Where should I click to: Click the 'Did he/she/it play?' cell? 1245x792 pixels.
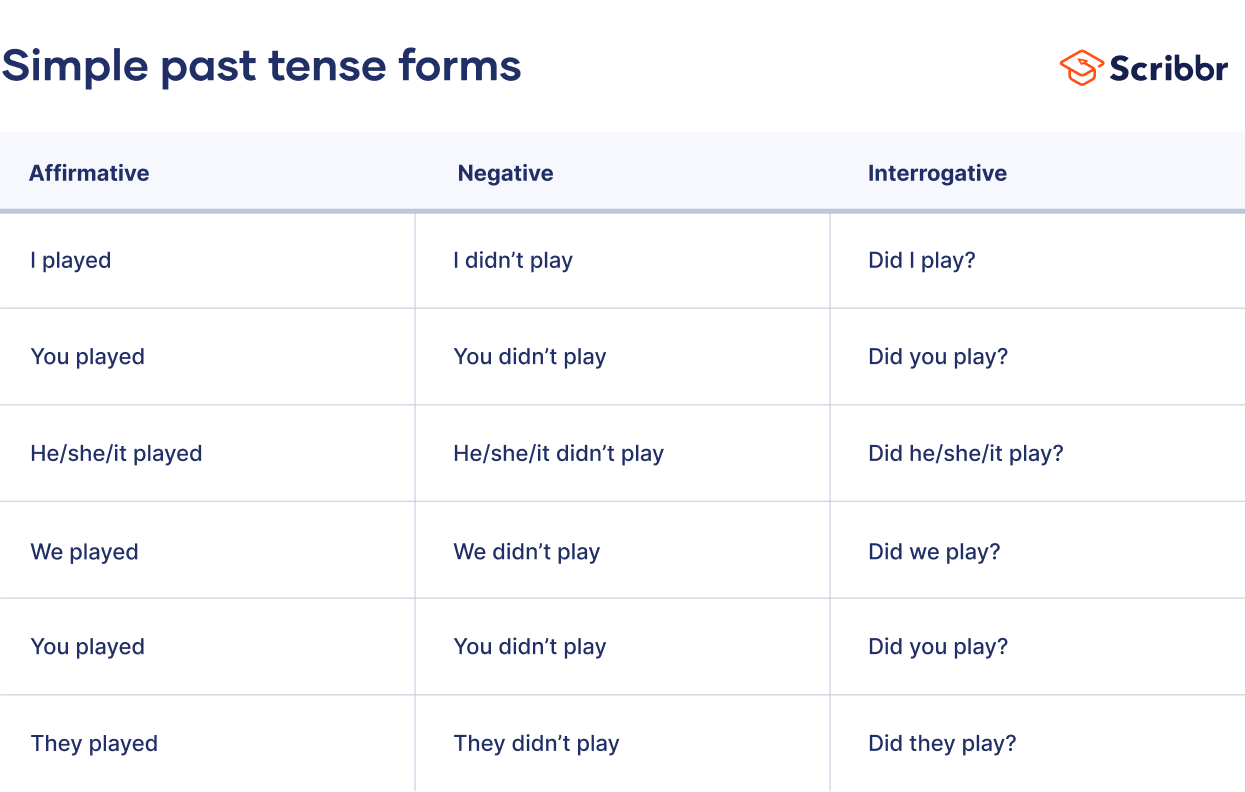pos(965,454)
